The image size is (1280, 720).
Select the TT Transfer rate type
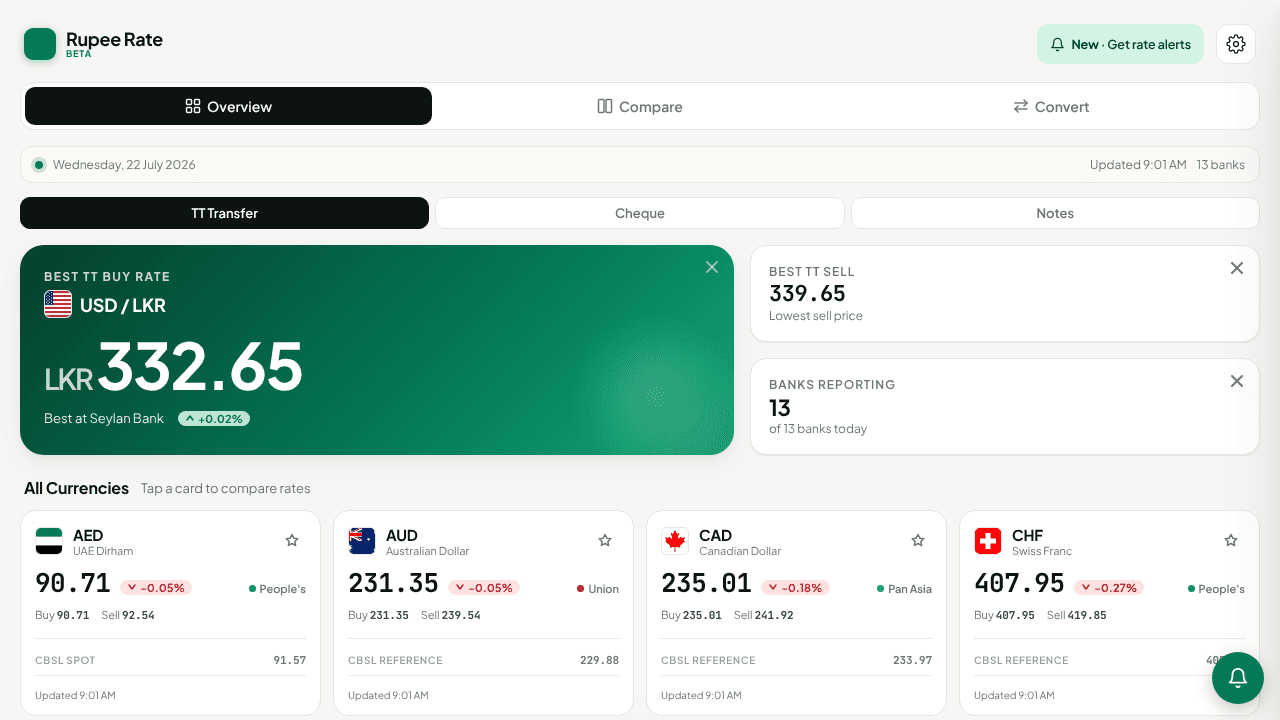[x=225, y=213]
